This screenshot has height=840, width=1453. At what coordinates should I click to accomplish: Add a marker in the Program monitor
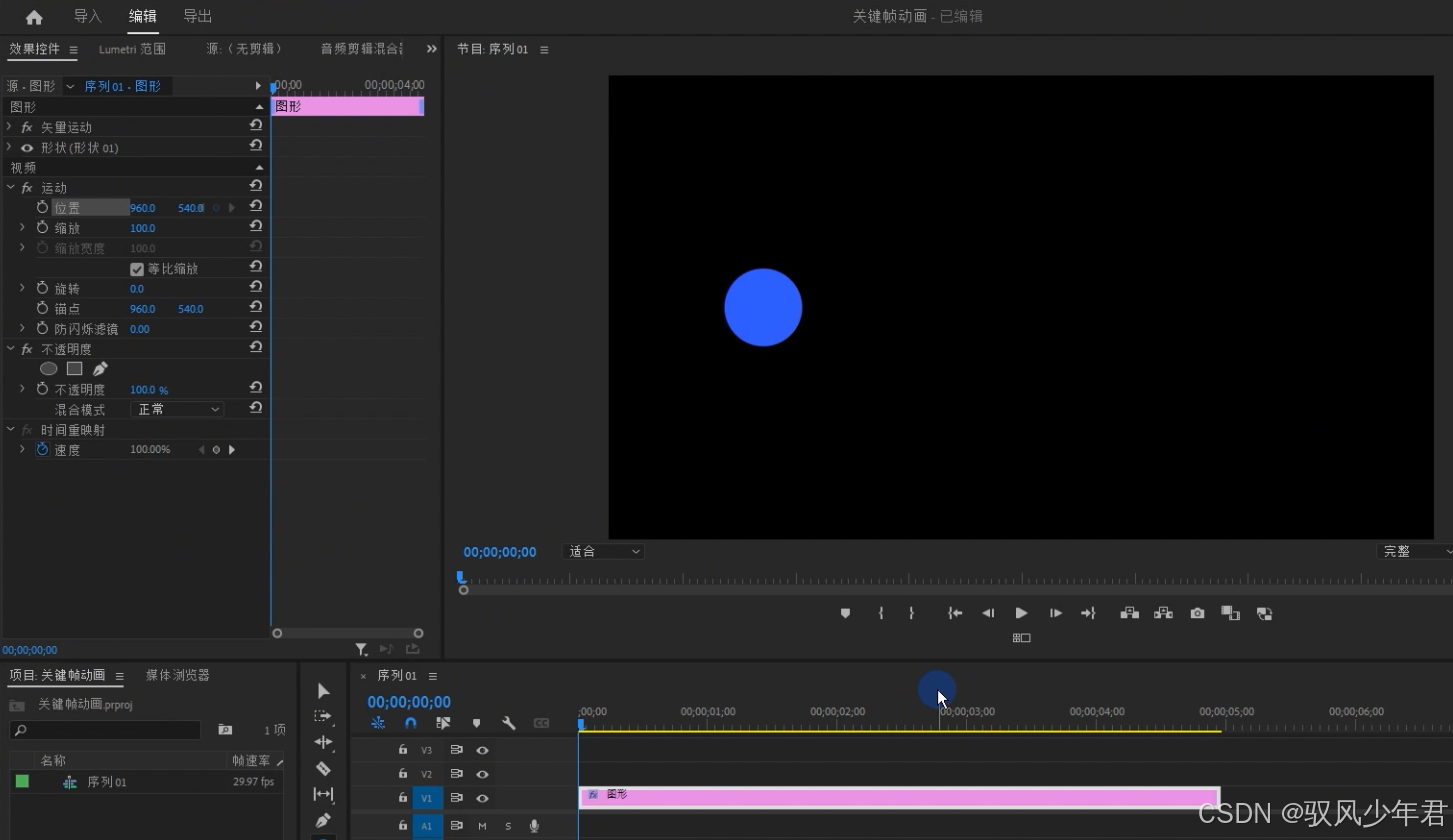click(845, 613)
